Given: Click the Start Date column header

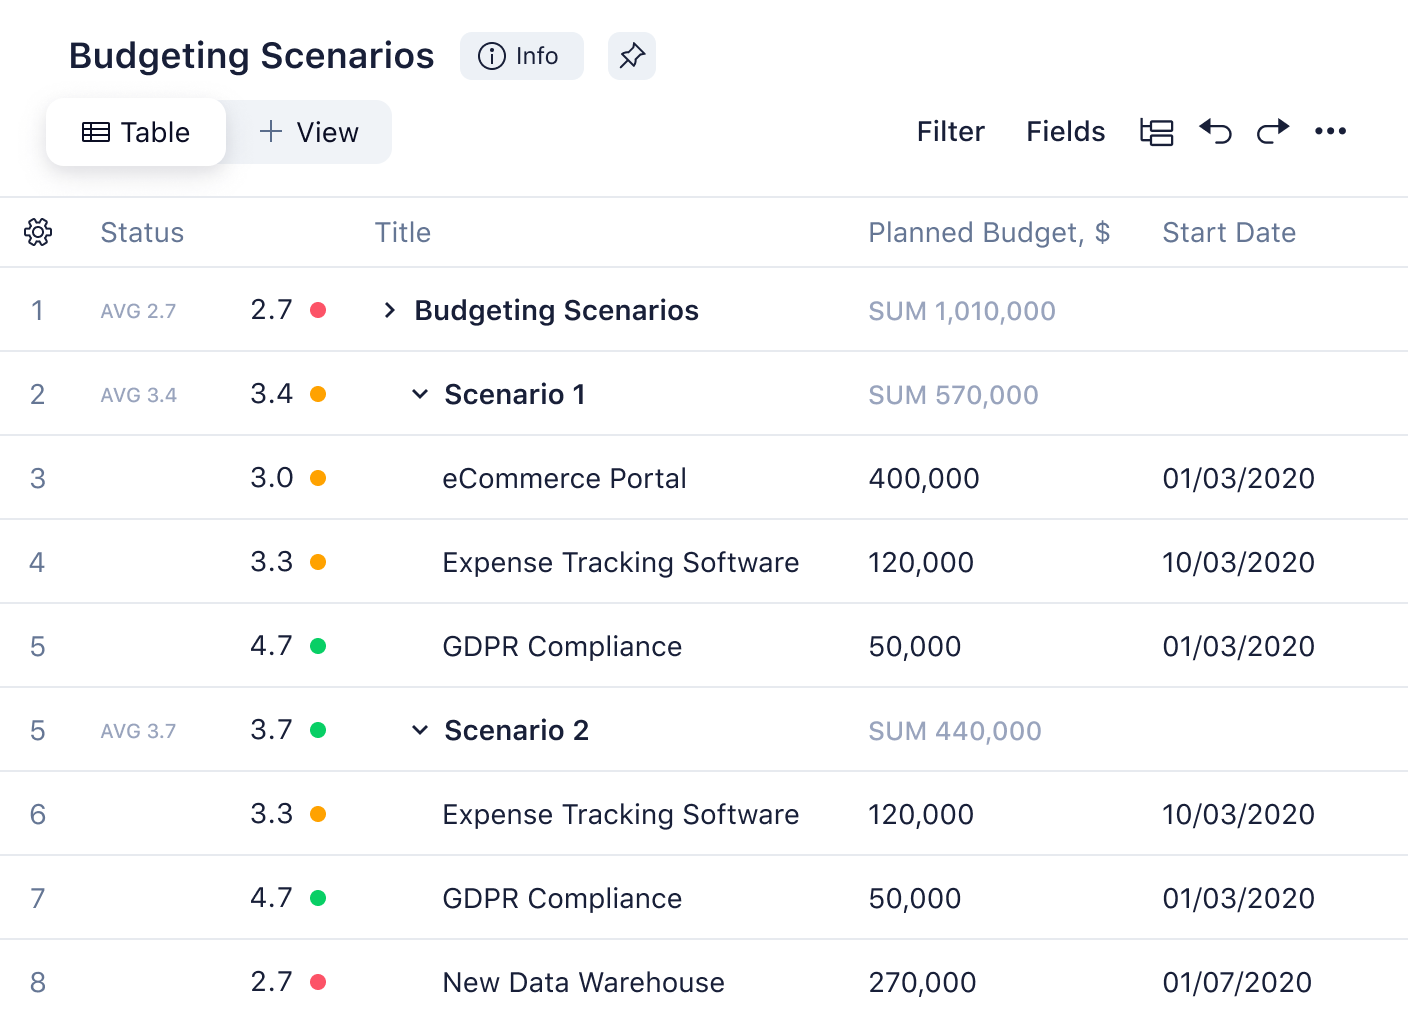Looking at the screenshot, I should pos(1228,233).
